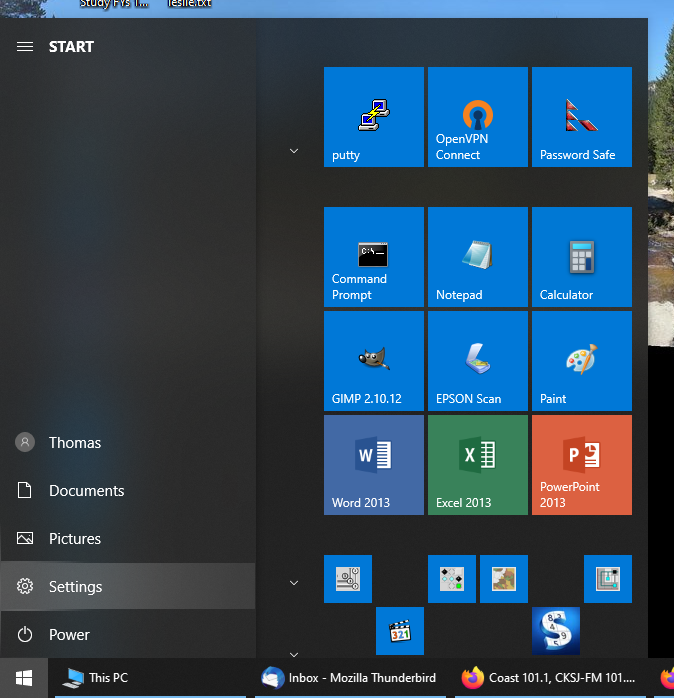
Task: Open the small tile showing numbered circles joined by lines
Action: pyautogui.click(x=348, y=579)
